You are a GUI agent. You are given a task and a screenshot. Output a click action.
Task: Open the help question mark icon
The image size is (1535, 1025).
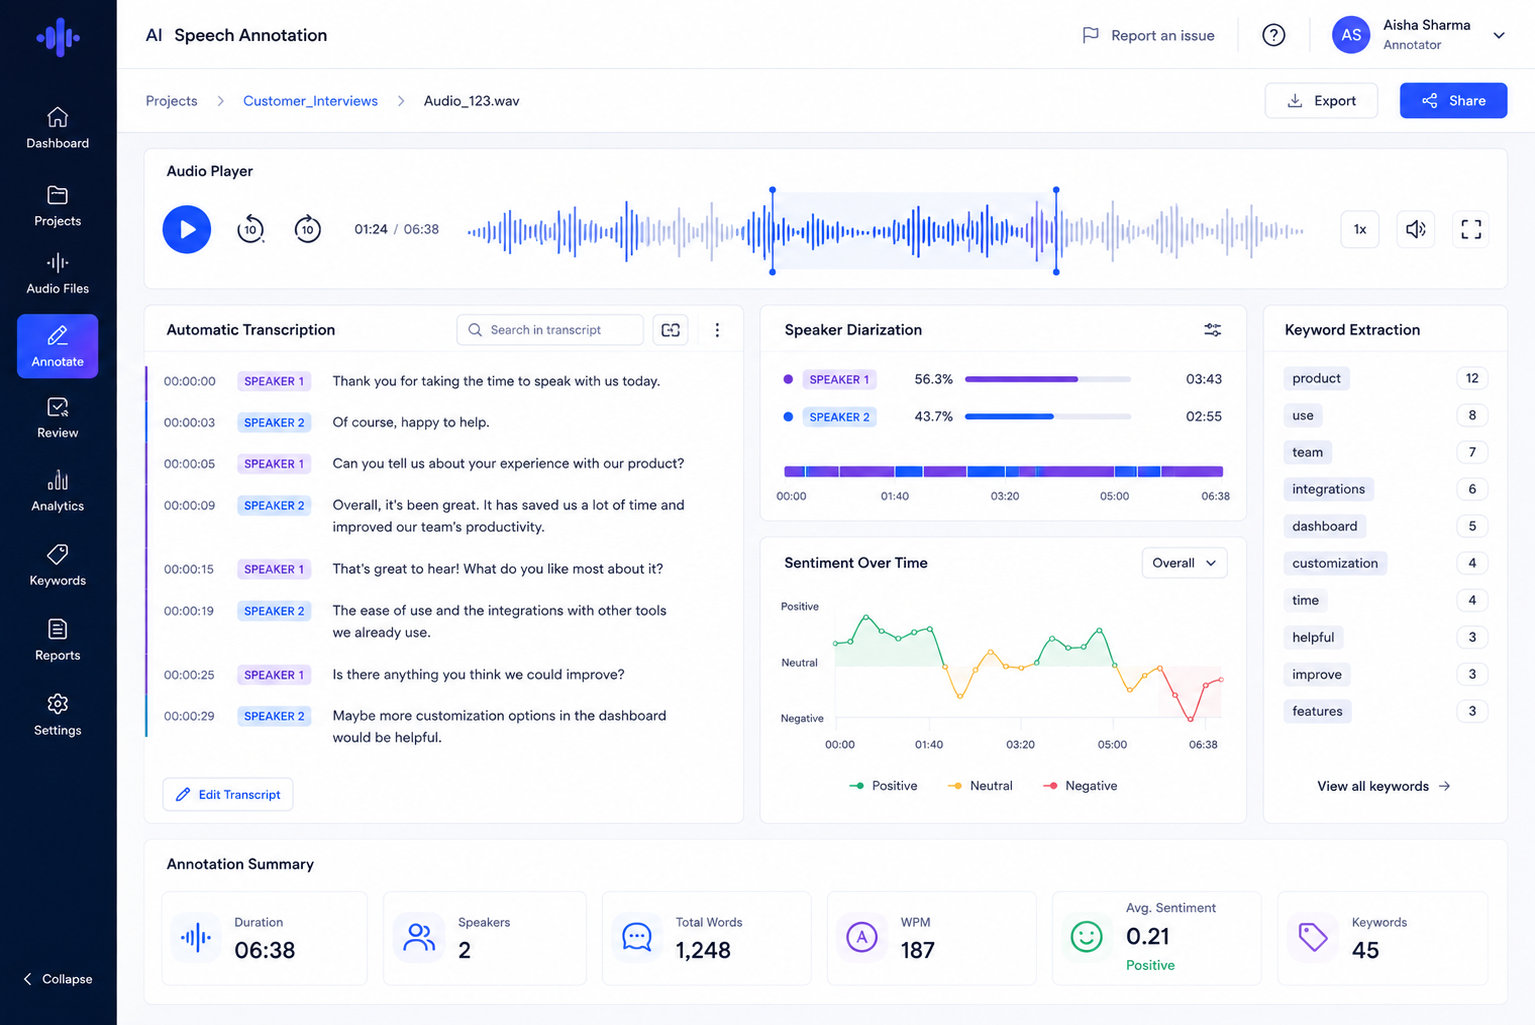point(1273,35)
